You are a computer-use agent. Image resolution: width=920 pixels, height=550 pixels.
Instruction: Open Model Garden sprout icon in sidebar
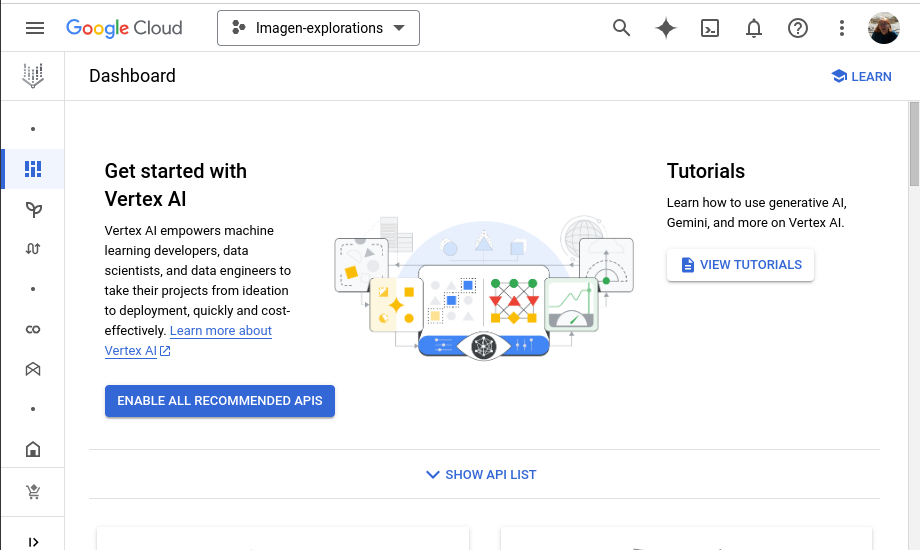(33, 209)
